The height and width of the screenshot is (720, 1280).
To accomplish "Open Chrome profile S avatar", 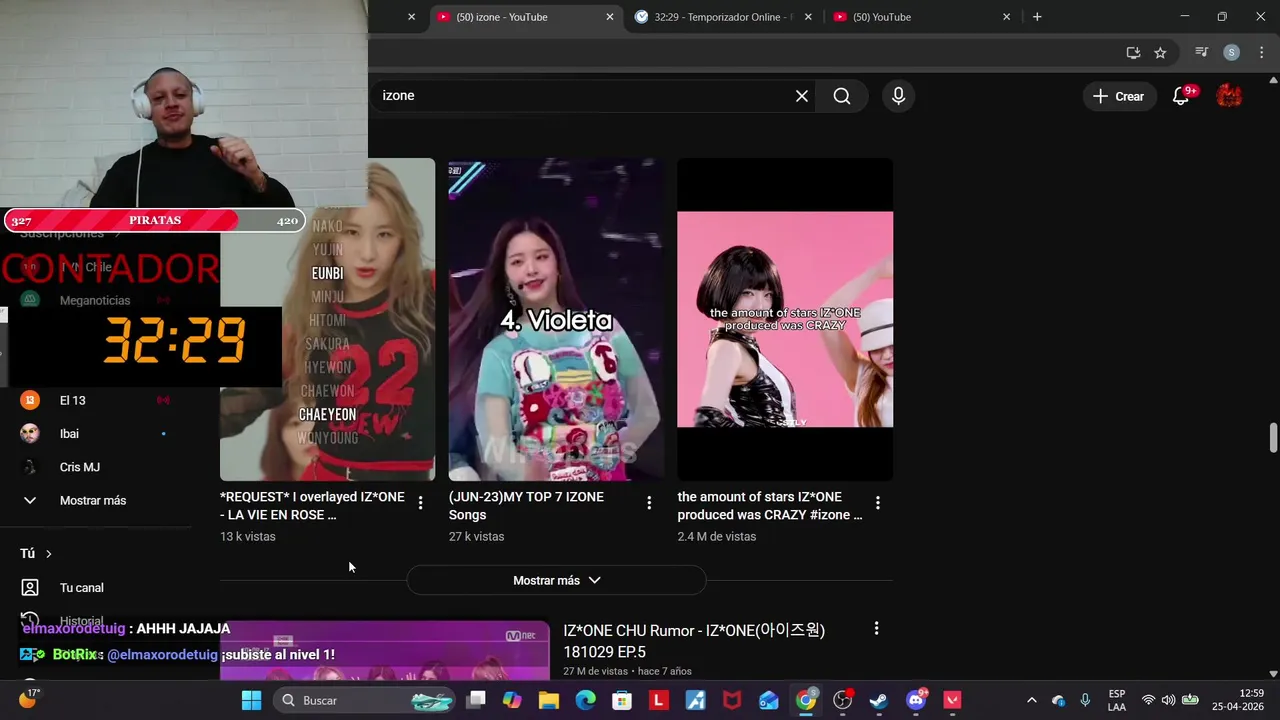I will 1232,53.
